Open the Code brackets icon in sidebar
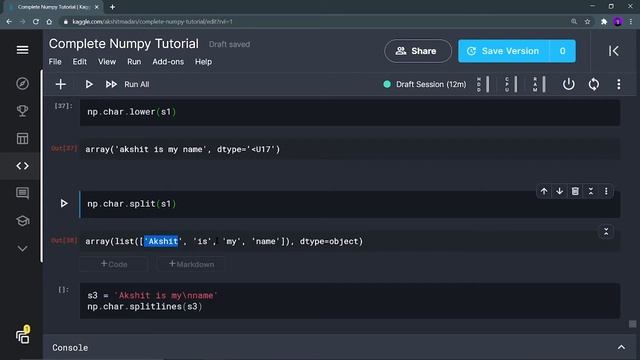The height and width of the screenshot is (360, 640). (22, 166)
